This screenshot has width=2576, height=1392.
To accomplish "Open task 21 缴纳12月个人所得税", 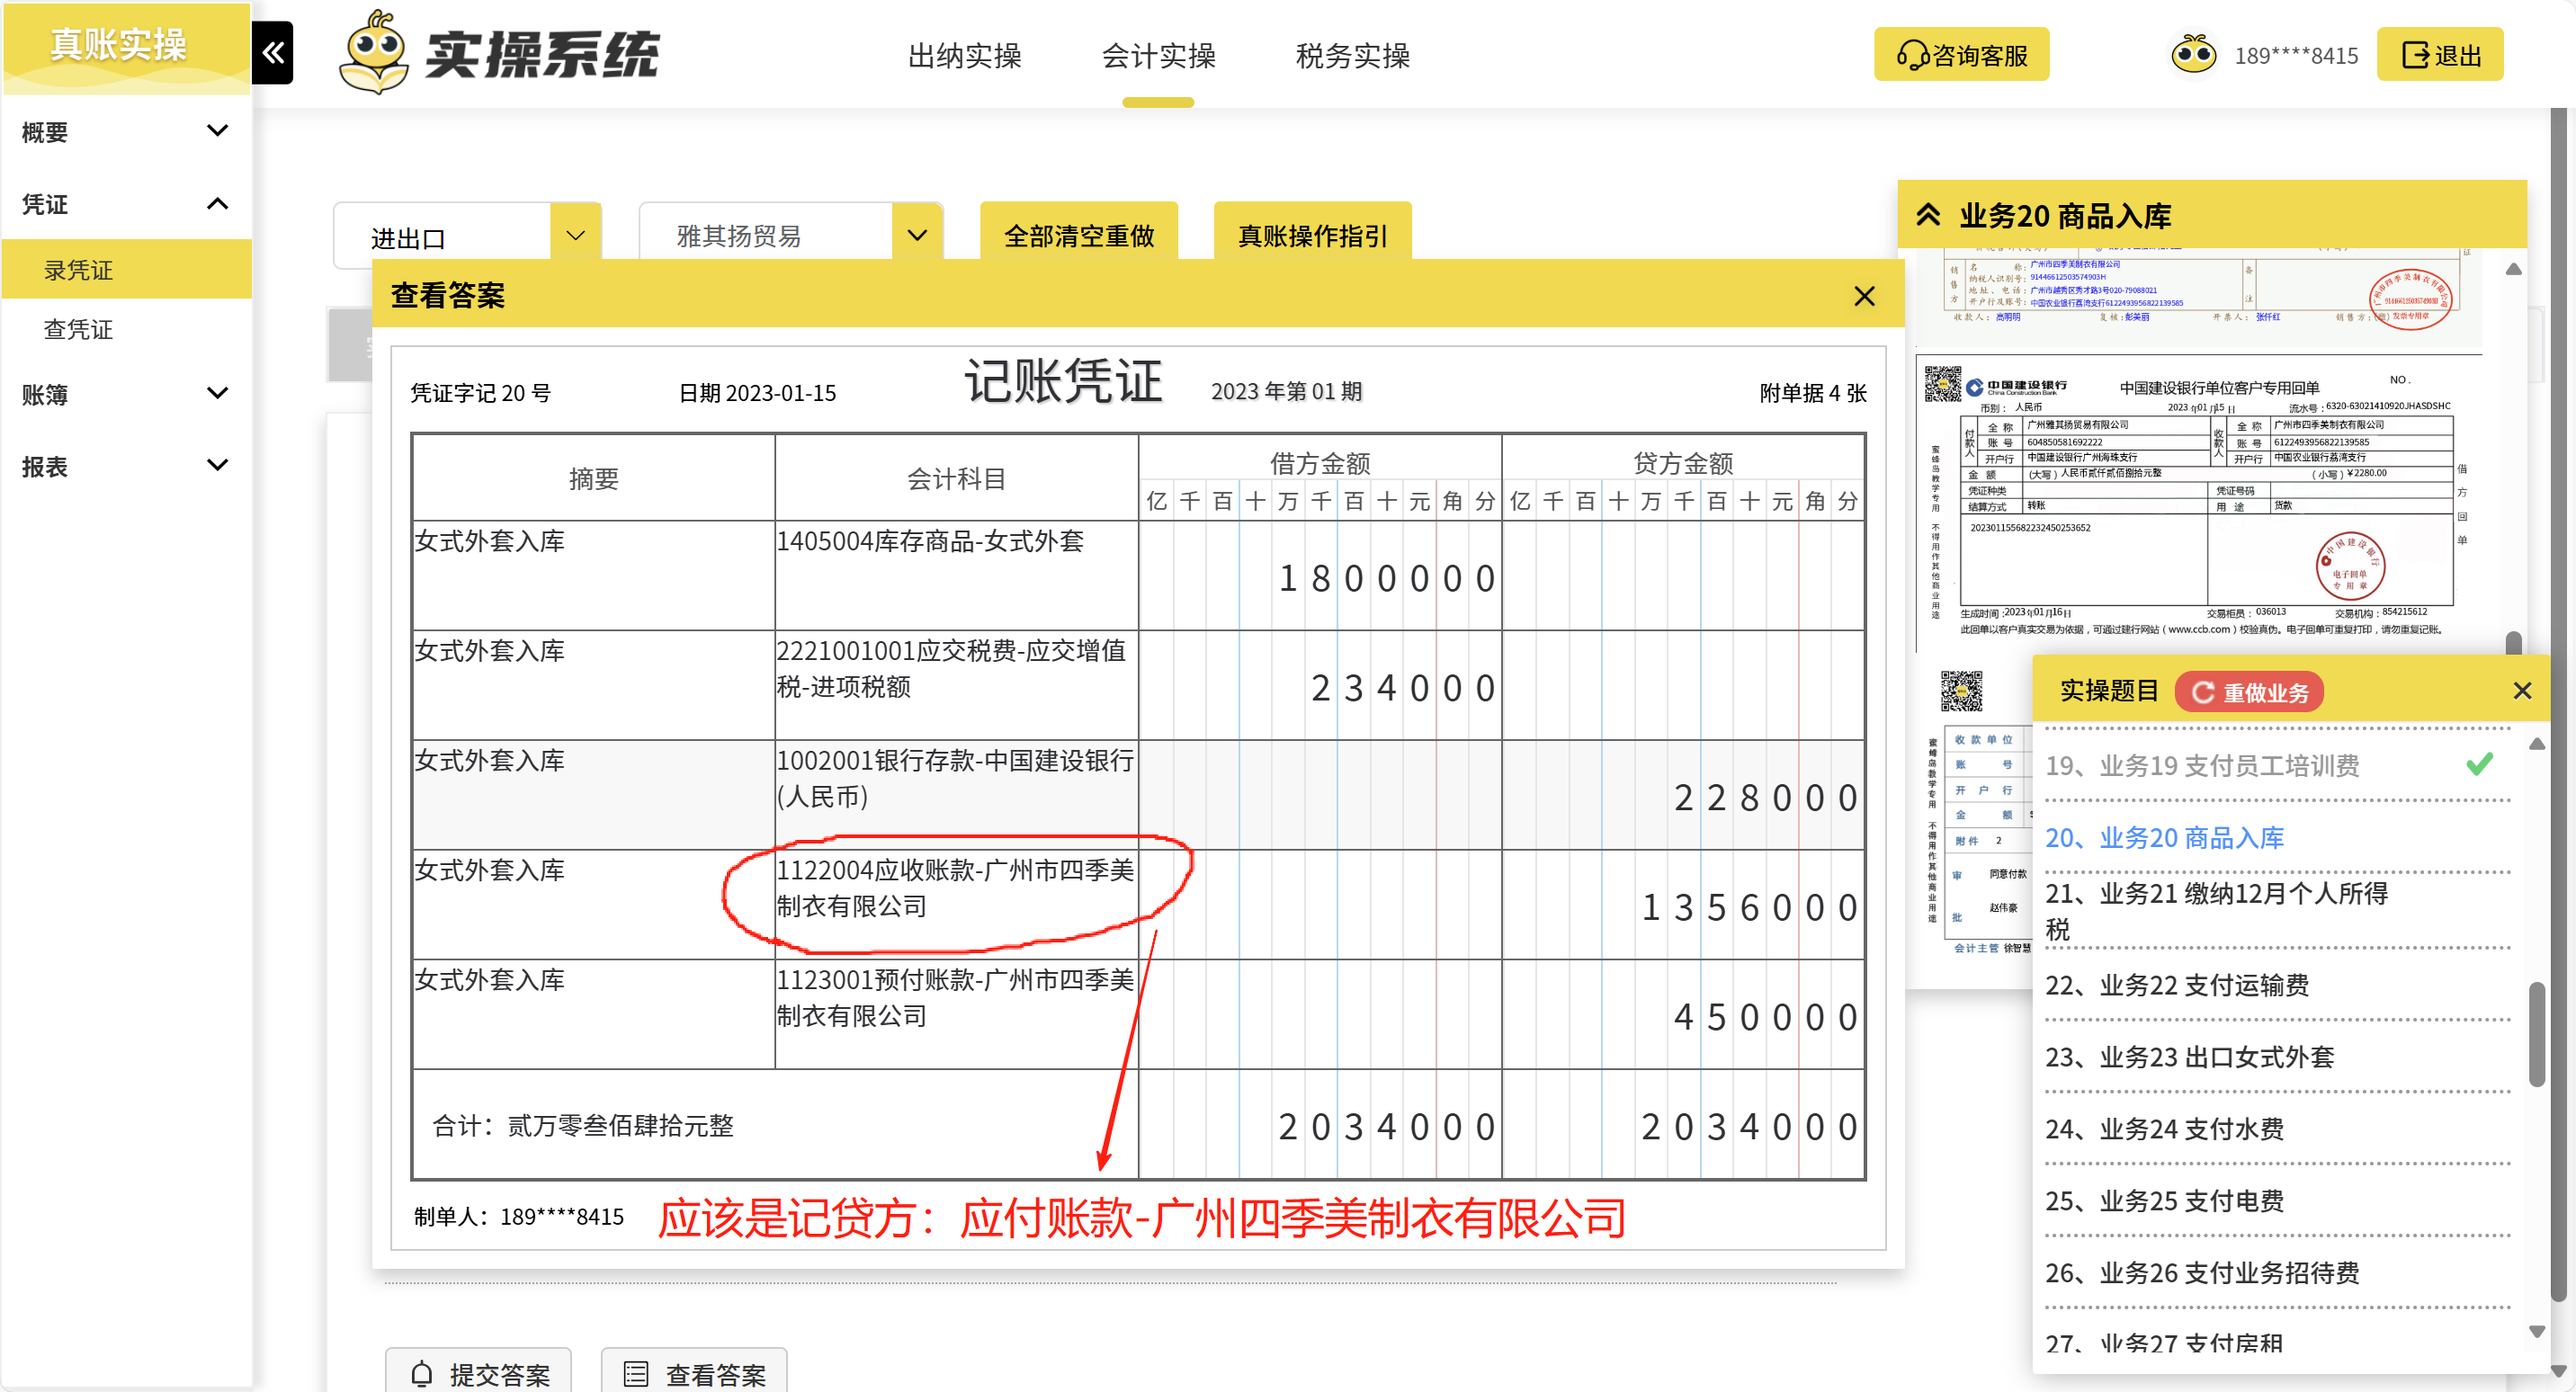I will 2216,911.
